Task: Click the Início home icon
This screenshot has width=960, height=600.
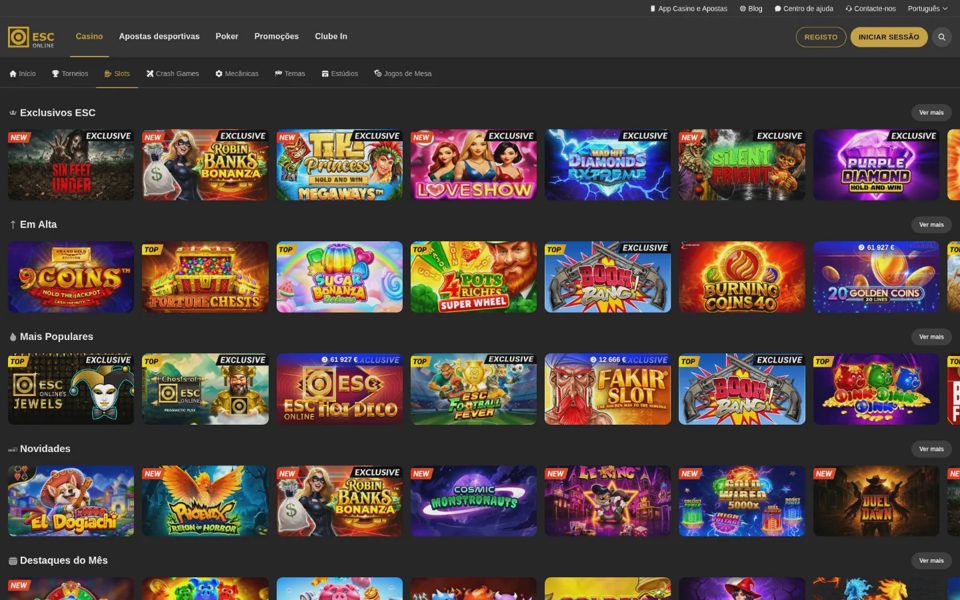Action: (13, 73)
